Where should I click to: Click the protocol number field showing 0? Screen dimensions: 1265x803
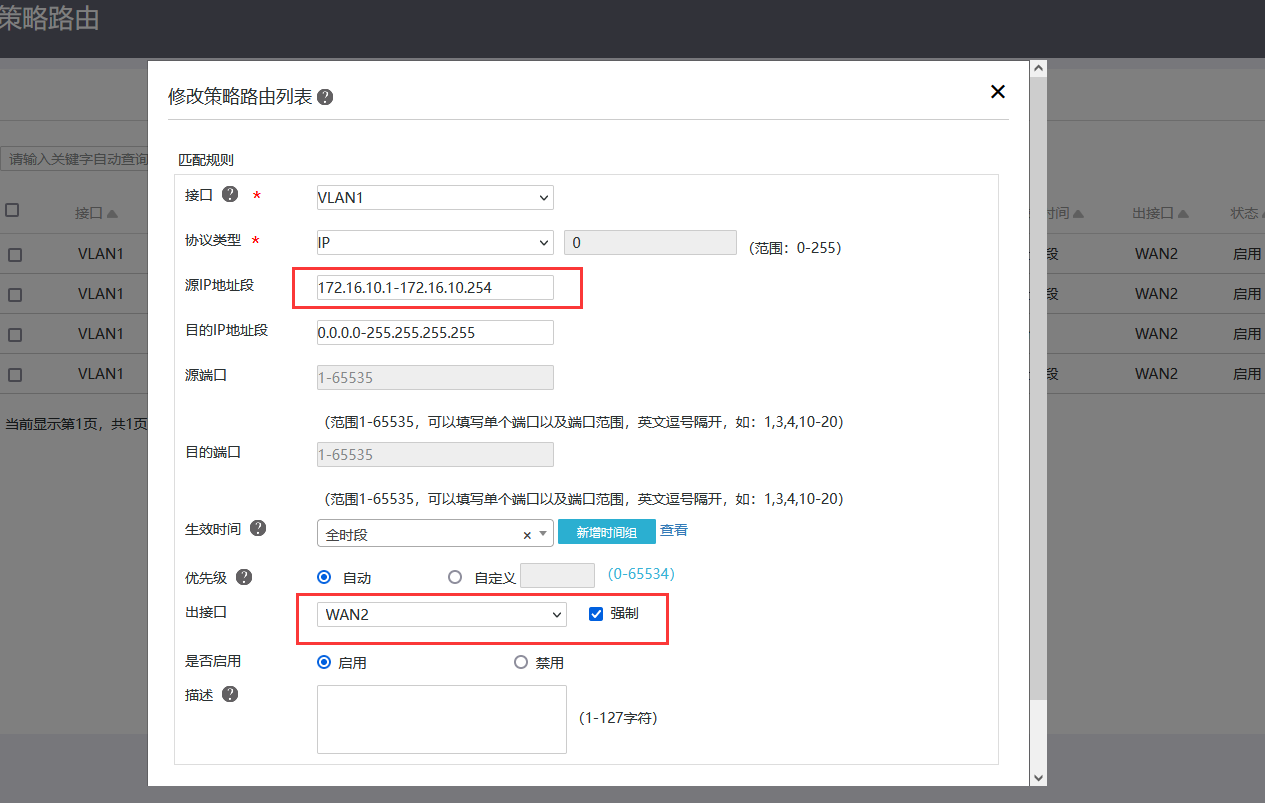651,242
